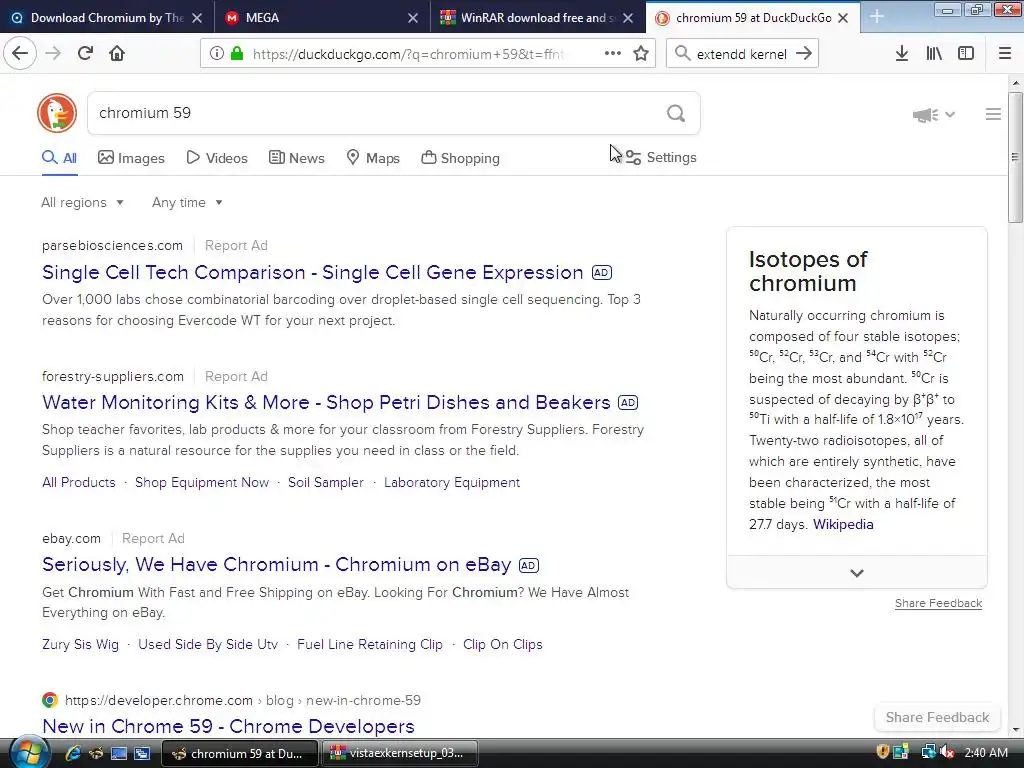Select the News search tab
Viewport: 1024px width, 768px height.
296,158
